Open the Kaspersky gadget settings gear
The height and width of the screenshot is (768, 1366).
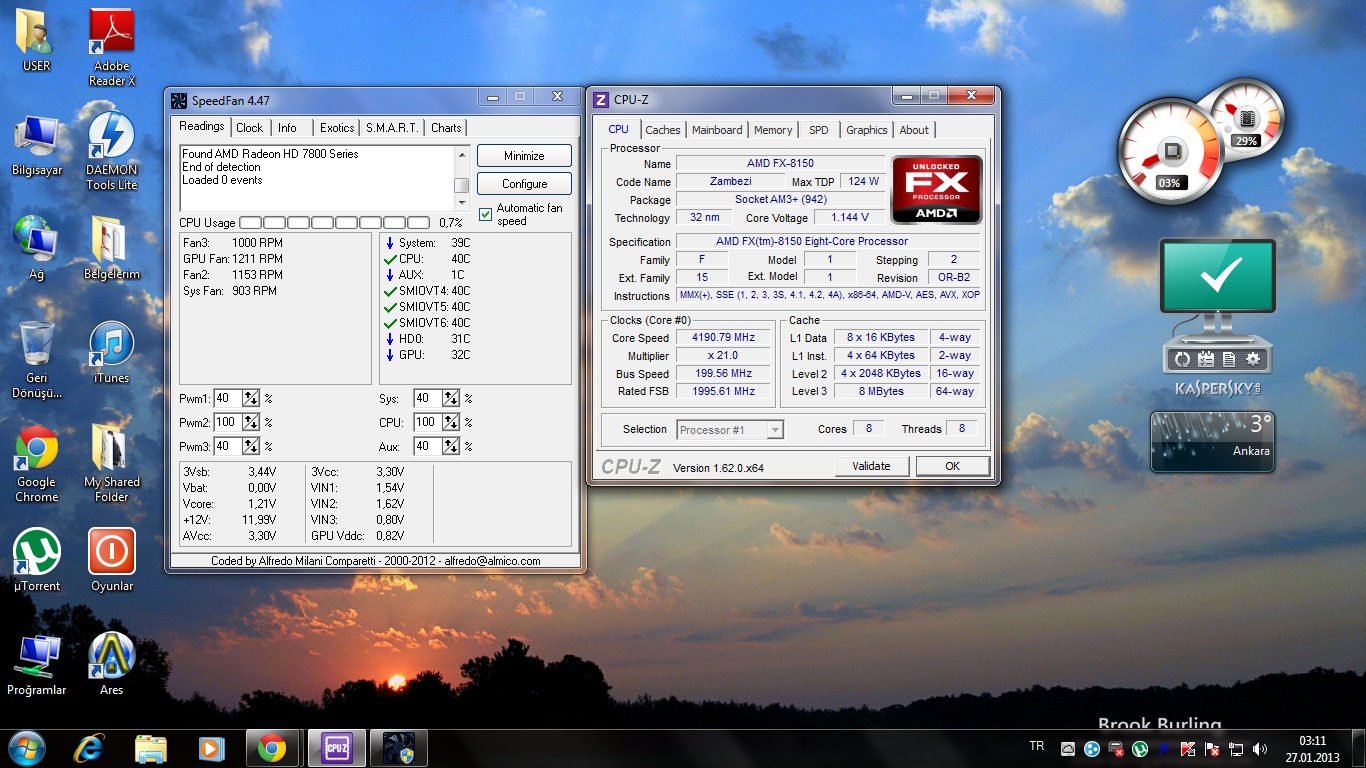coord(1253,359)
